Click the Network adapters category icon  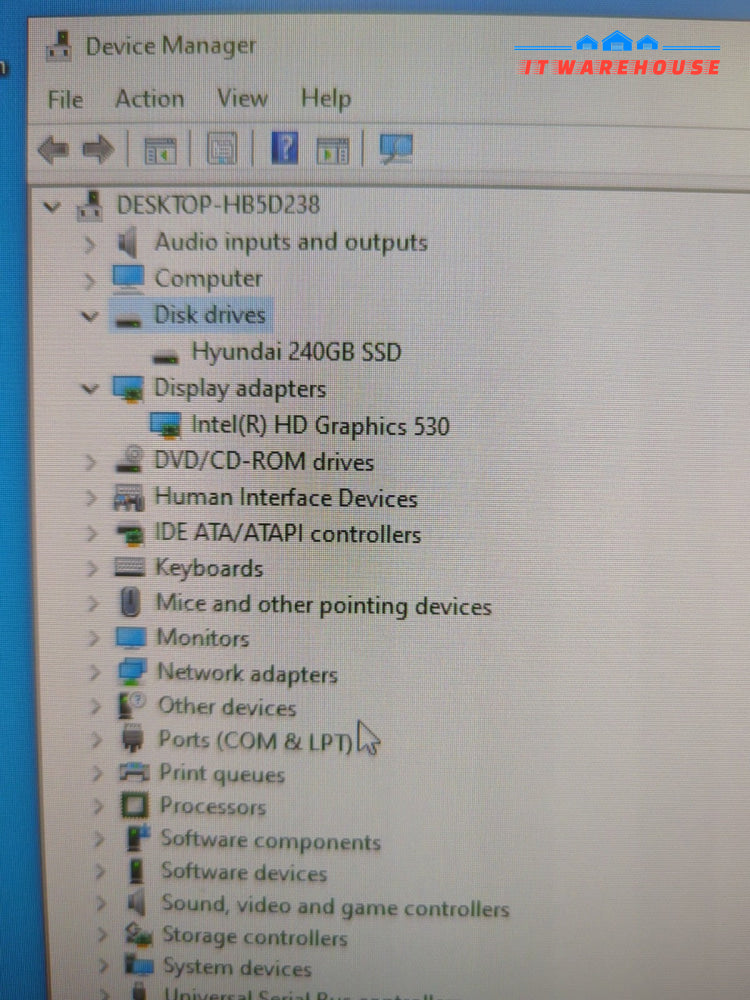click(132, 672)
